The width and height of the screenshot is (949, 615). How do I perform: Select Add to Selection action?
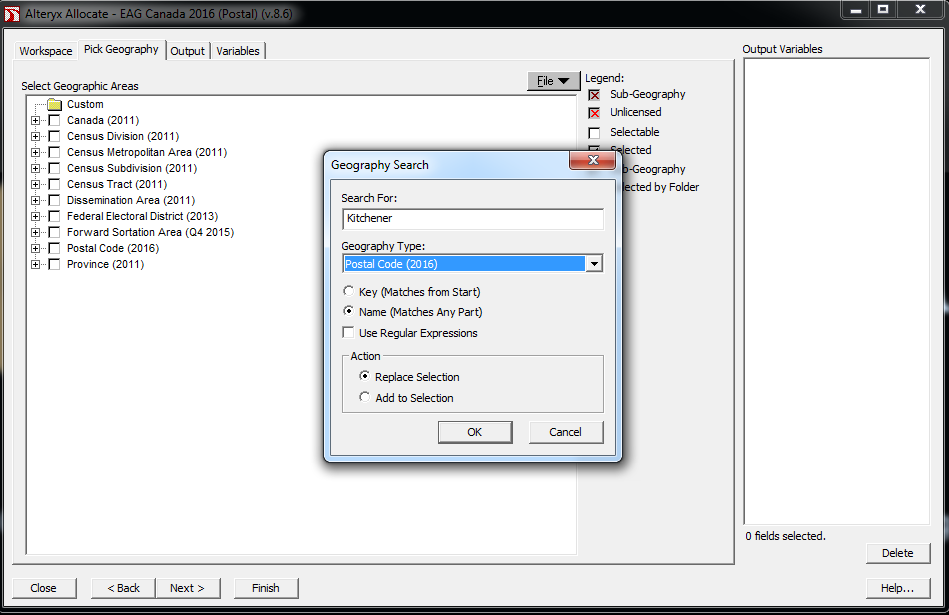pyautogui.click(x=364, y=397)
